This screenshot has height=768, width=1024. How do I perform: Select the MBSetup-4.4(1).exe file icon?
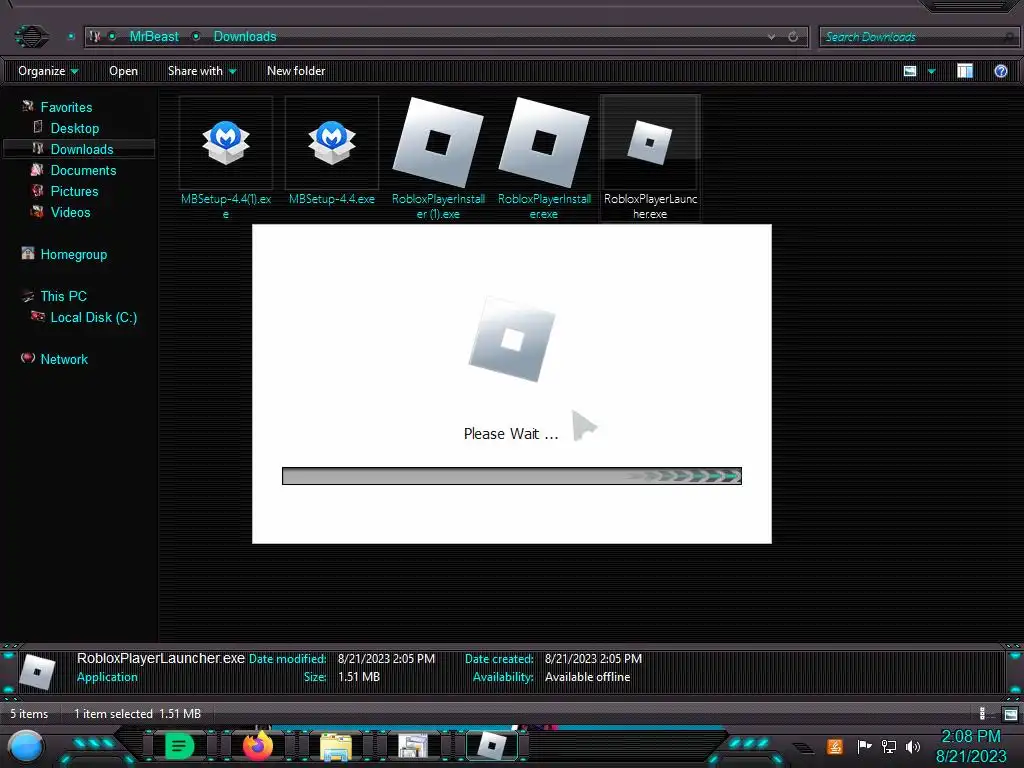coord(225,142)
